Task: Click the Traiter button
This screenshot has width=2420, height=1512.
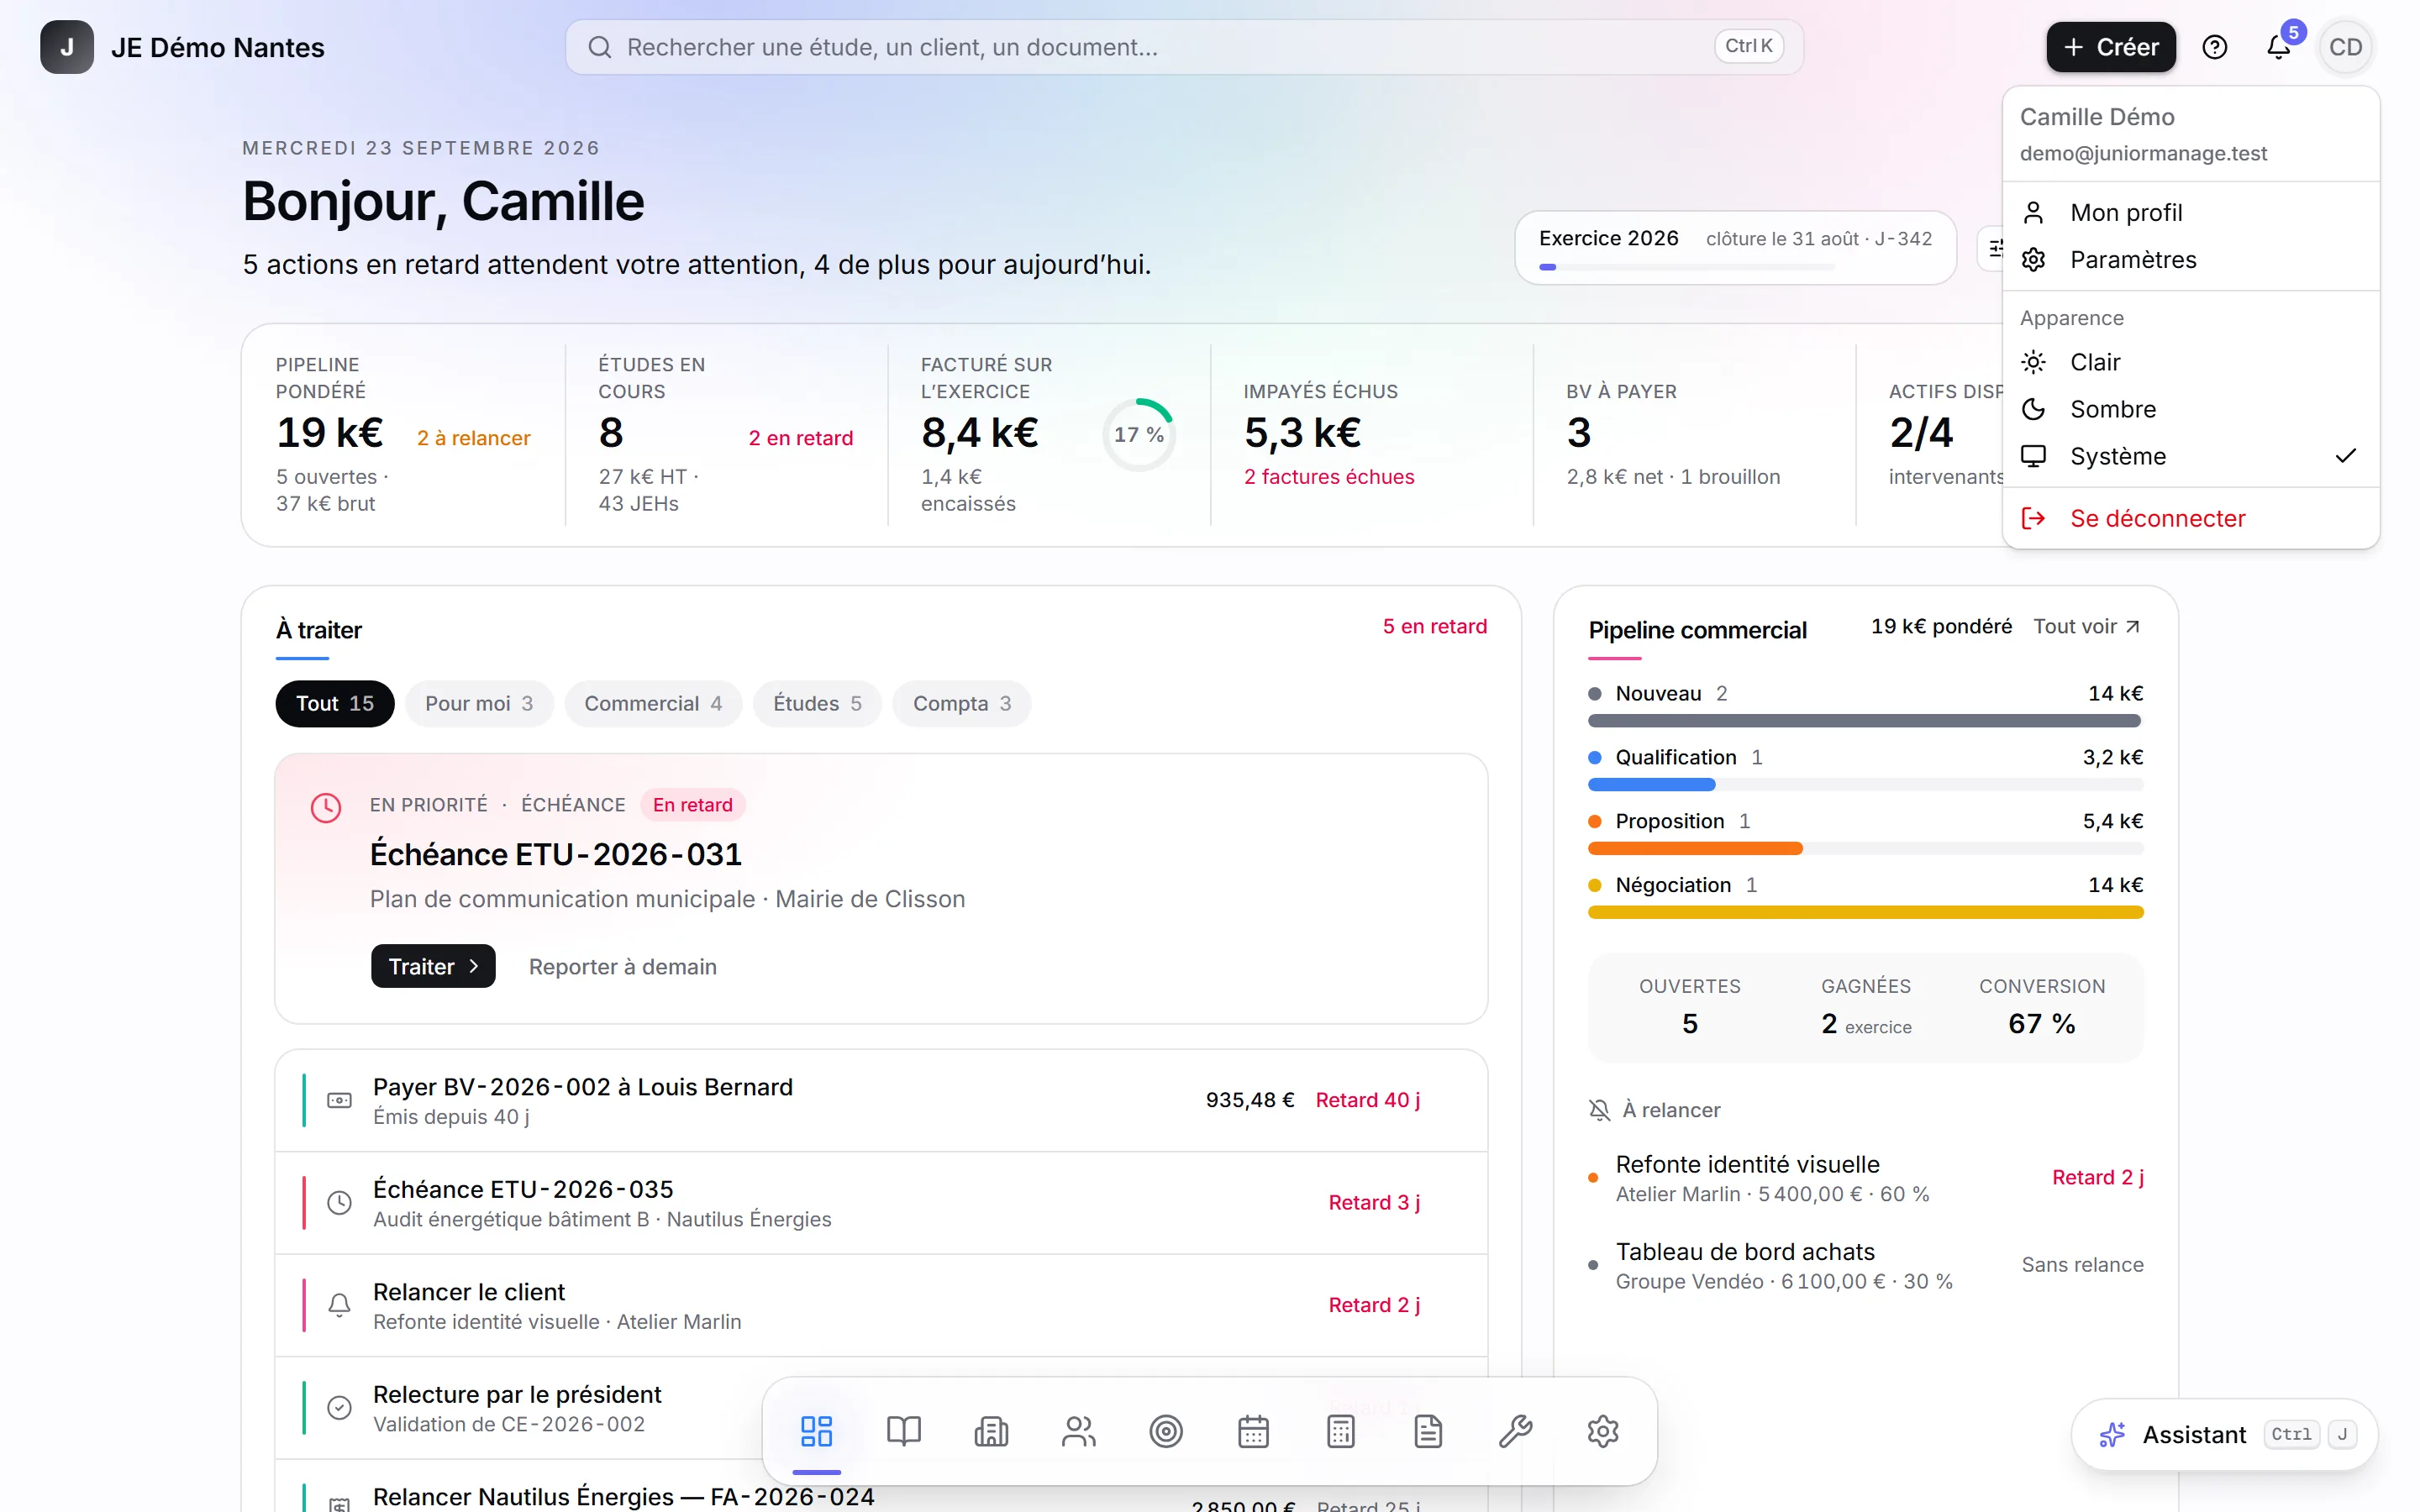Action: [x=433, y=966]
